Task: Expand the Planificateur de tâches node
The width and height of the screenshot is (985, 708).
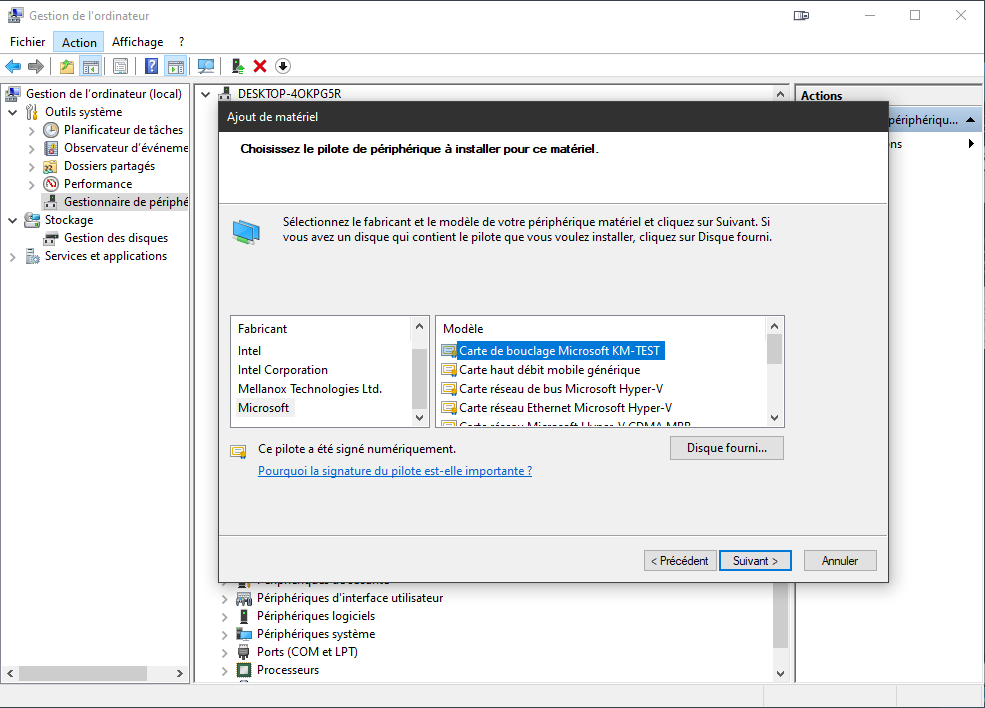Action: coord(31,131)
